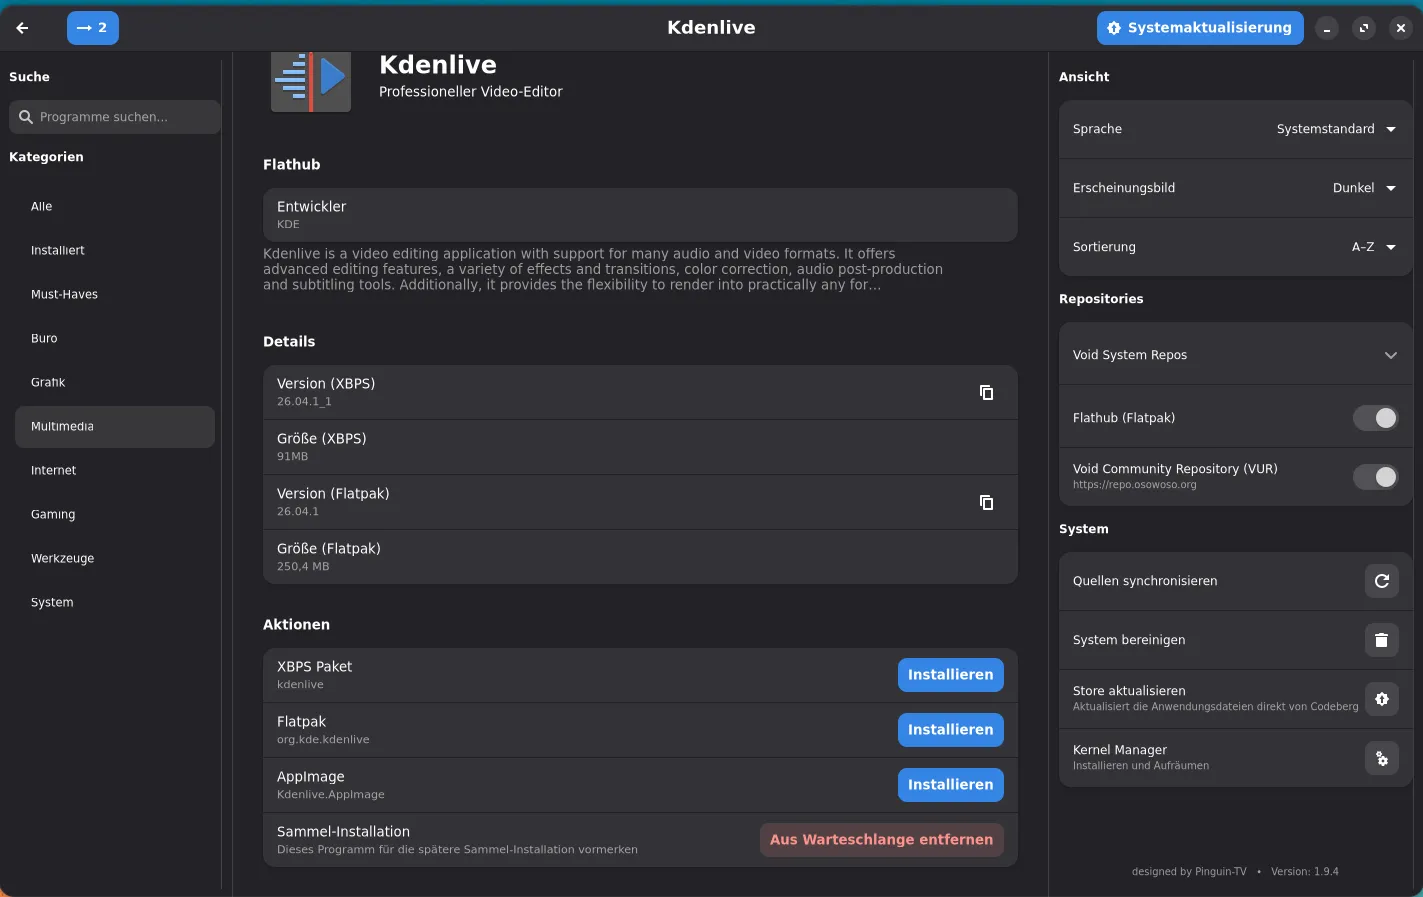Viewport: 1423px width, 897px height.
Task: Select the Internet category
Action: 115,470
